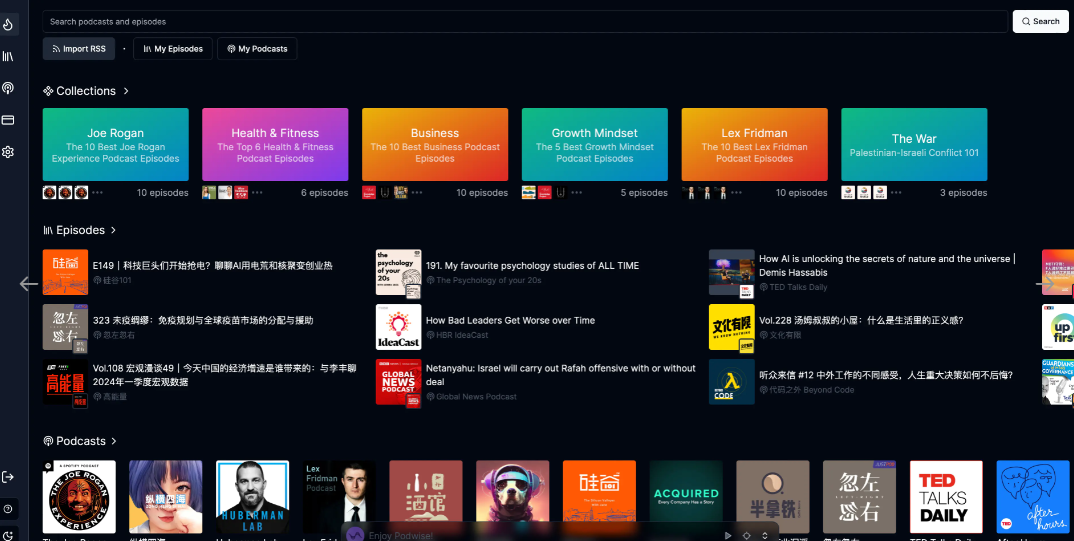The height and width of the screenshot is (541, 1074).
Task: Open Netanyahu Rafah offensive episode
Action: [560, 375]
